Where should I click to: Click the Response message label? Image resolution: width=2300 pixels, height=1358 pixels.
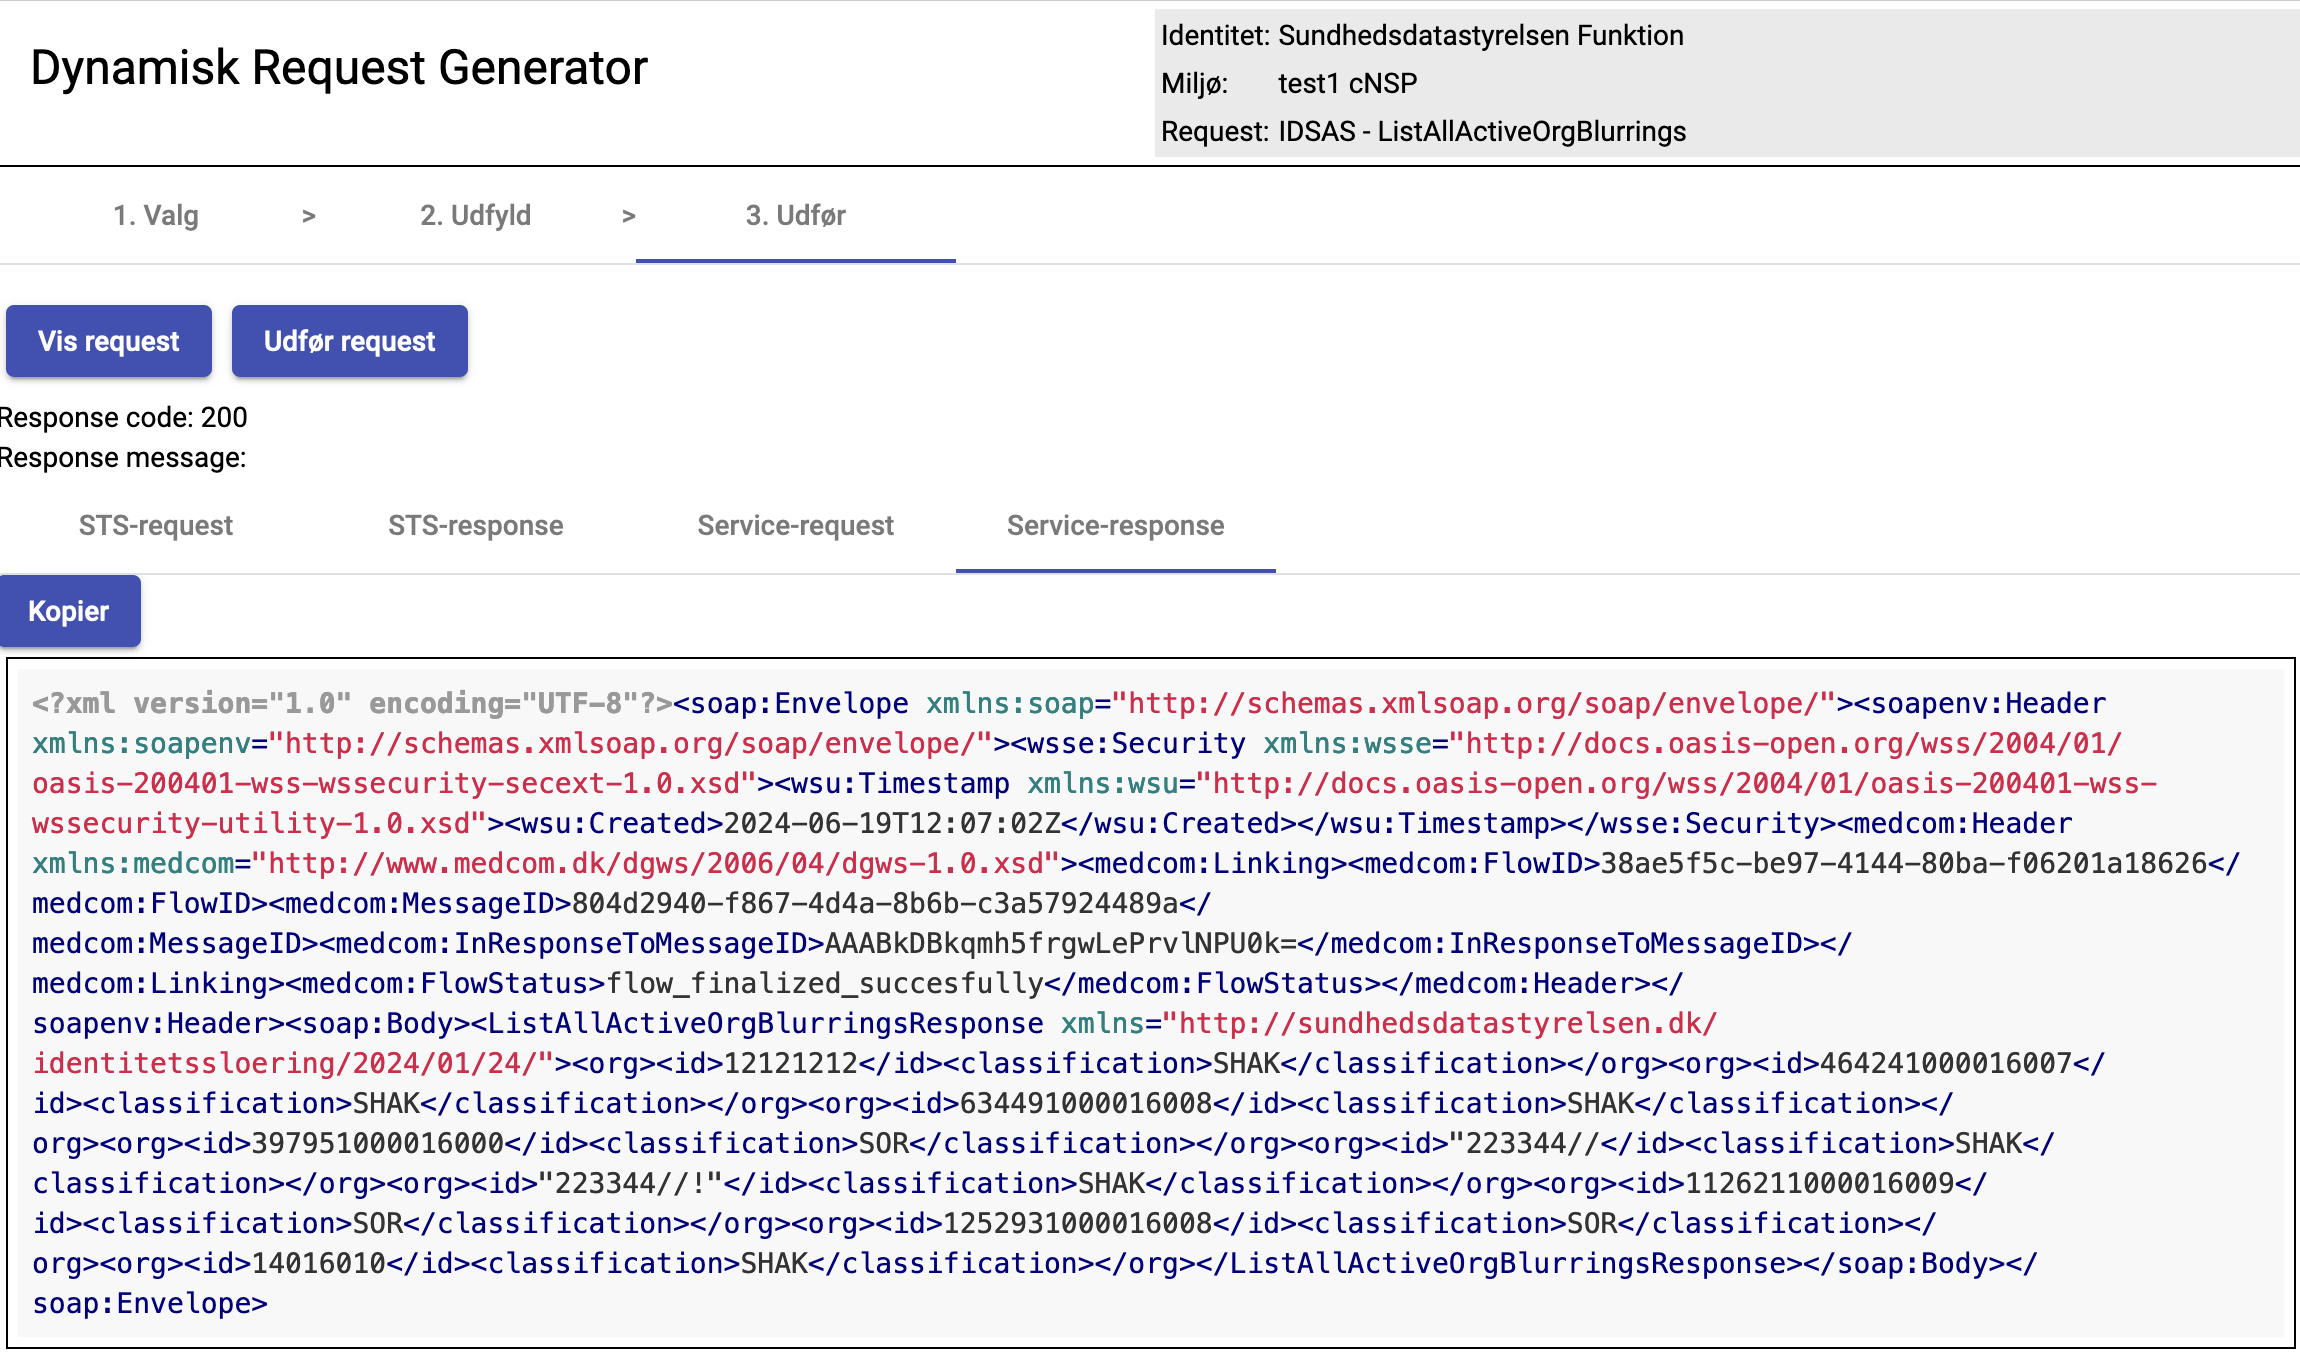[123, 457]
